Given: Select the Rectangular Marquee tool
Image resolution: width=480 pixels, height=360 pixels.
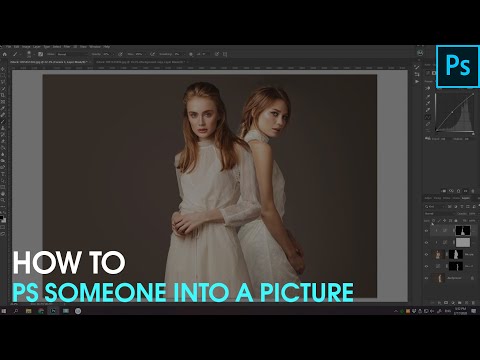Looking at the screenshot, I should (3, 76).
